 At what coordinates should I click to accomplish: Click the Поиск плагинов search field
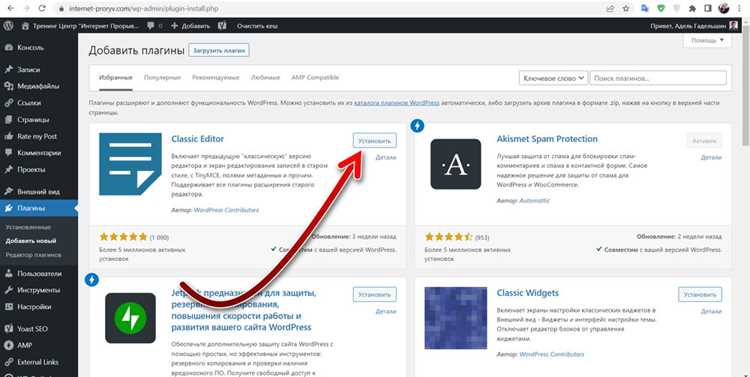658,78
